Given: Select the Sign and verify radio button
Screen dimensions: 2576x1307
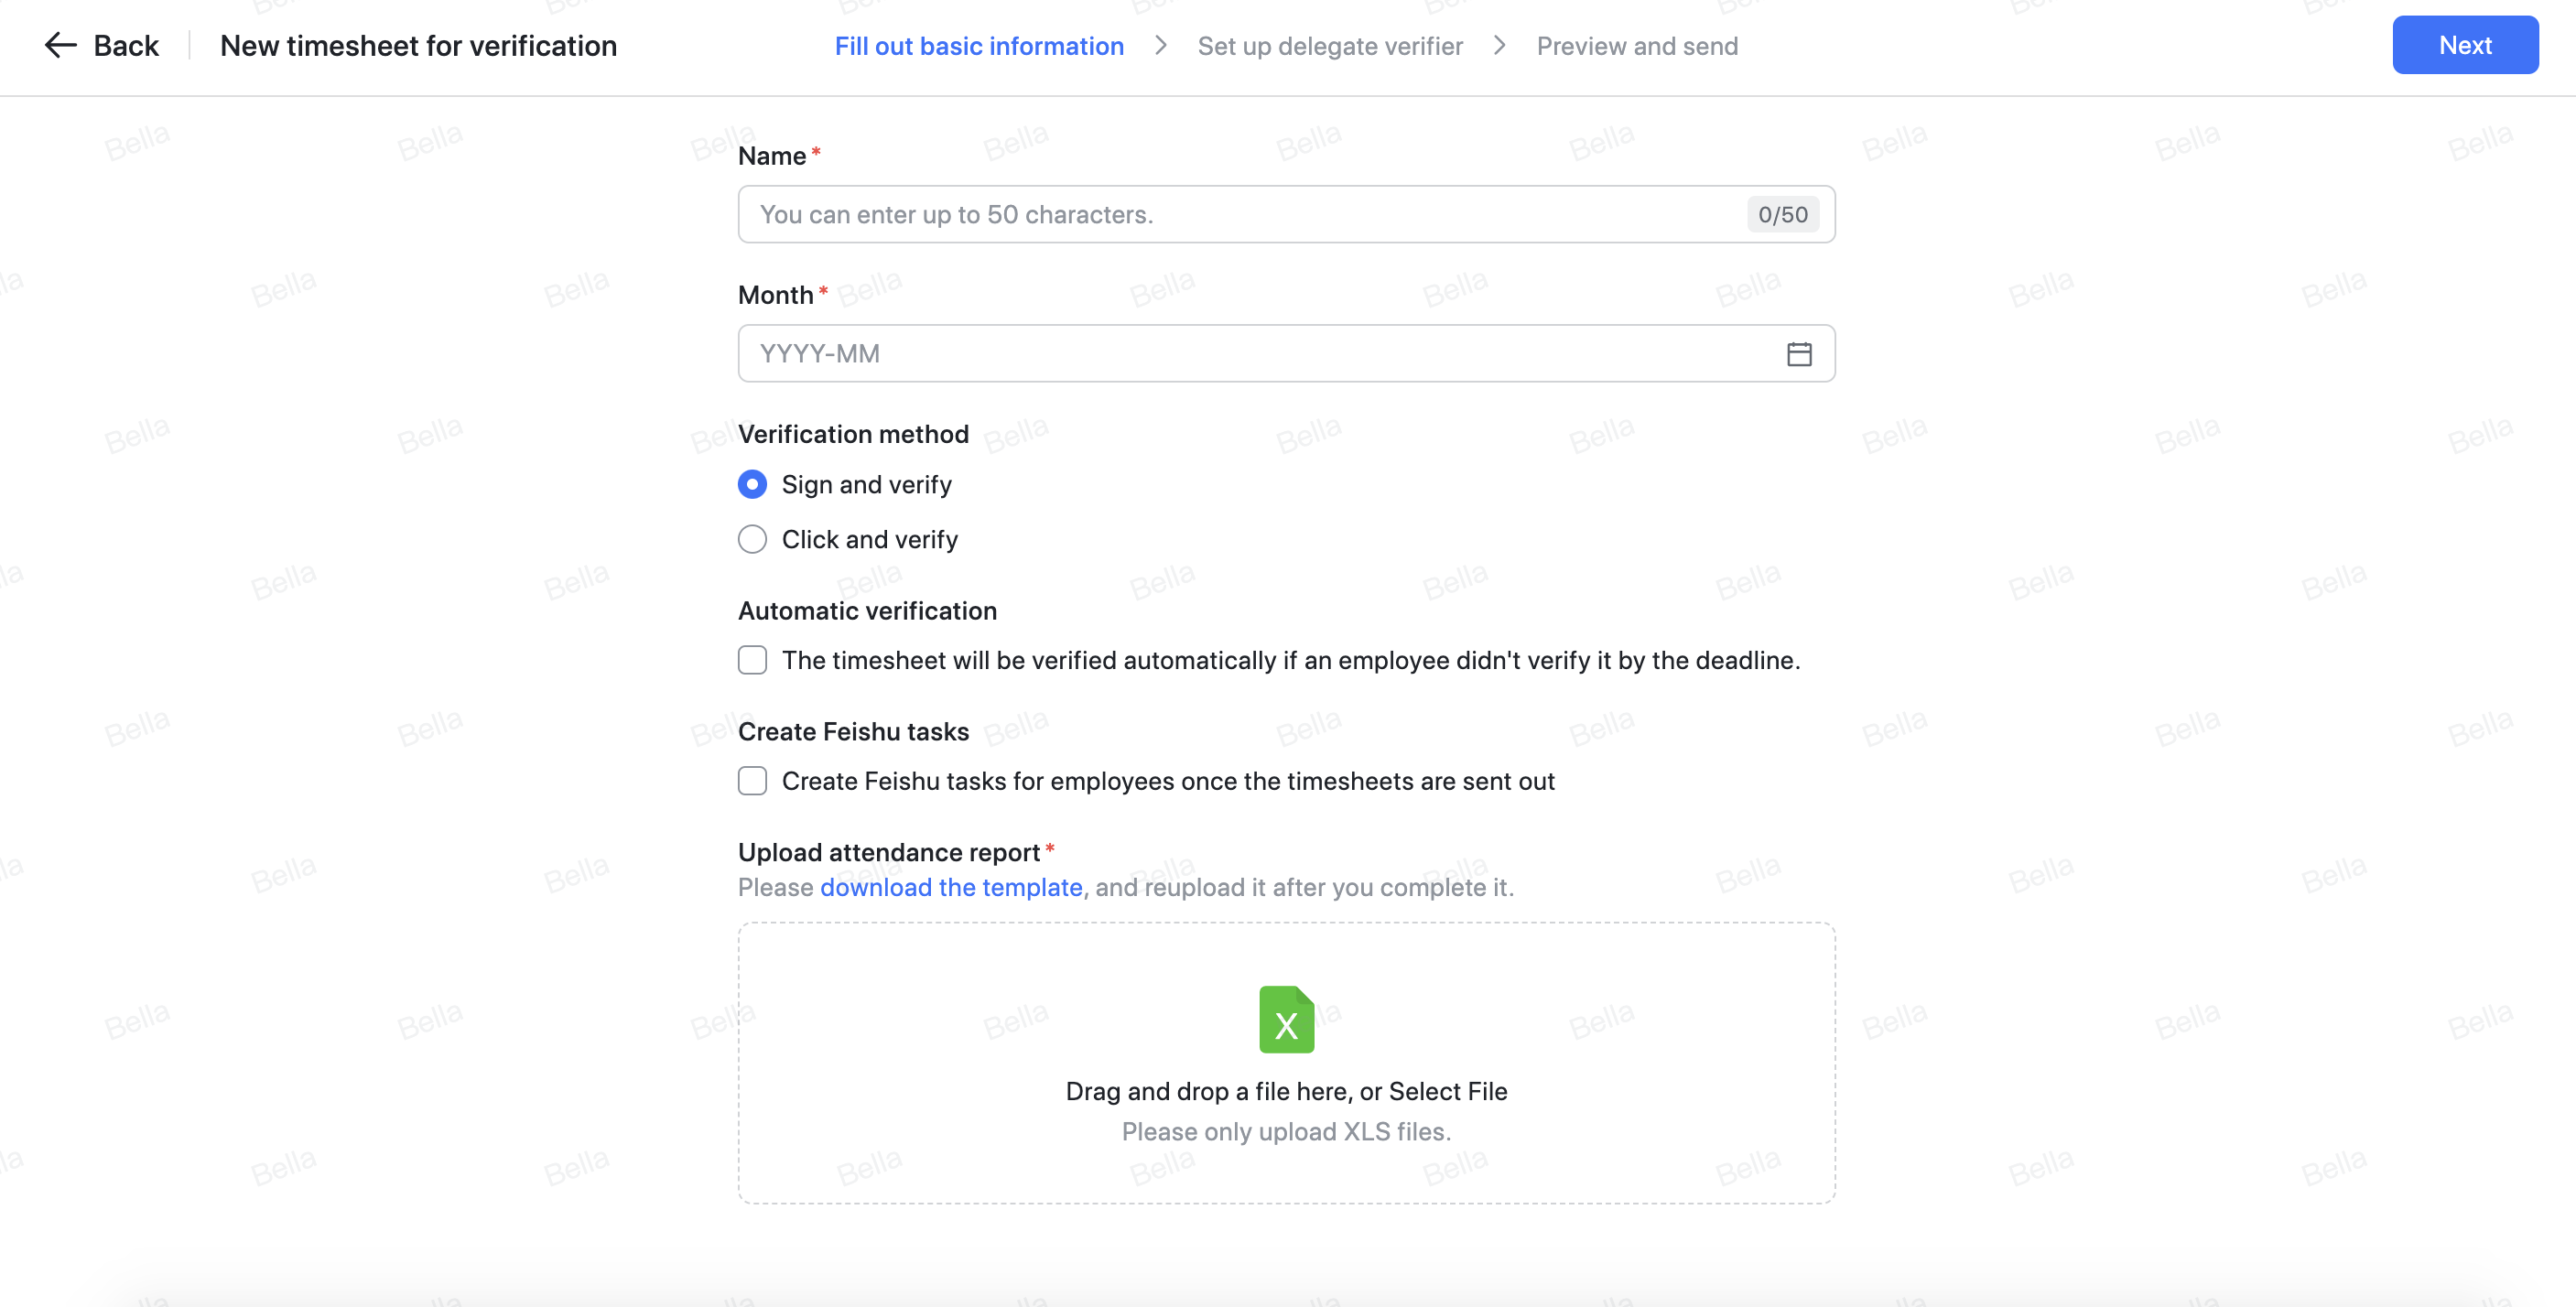Looking at the screenshot, I should click(x=752, y=484).
